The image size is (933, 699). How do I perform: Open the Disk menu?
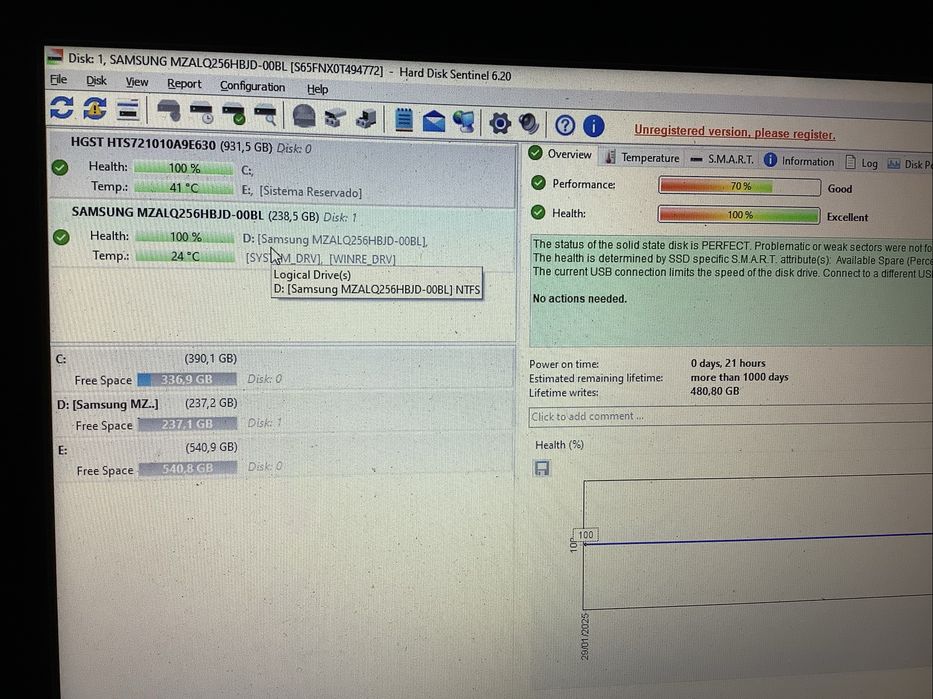[96, 80]
